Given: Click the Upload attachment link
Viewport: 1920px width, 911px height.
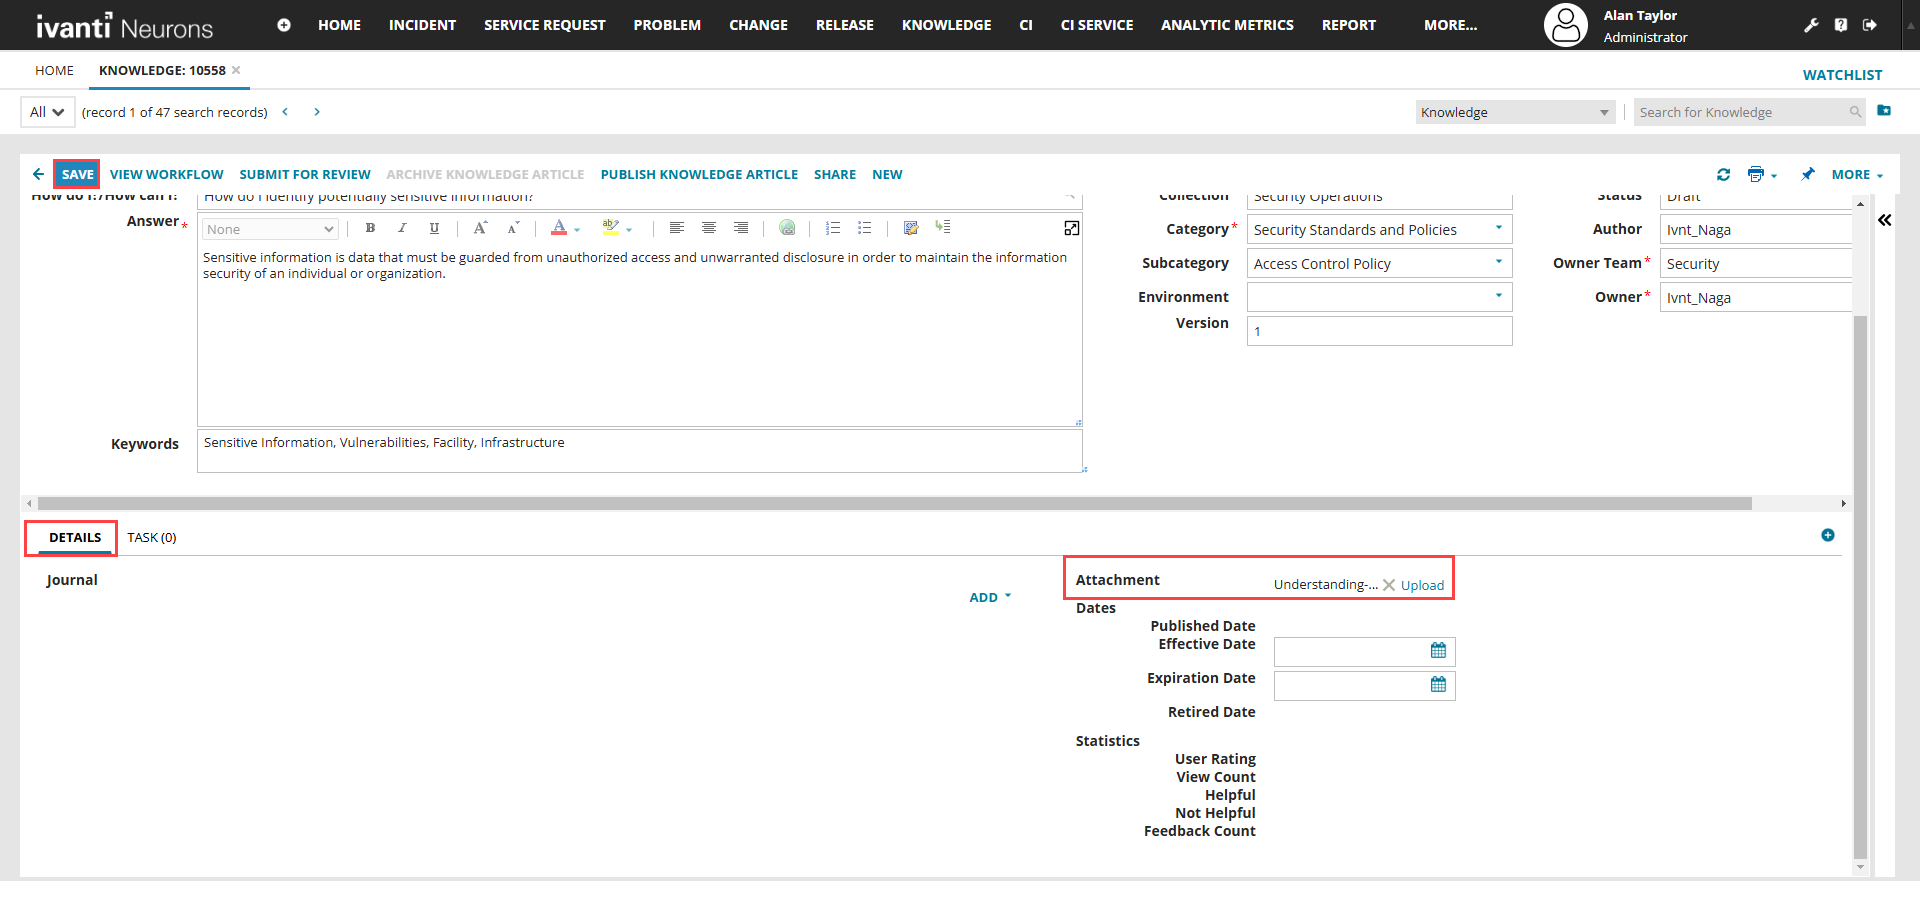Looking at the screenshot, I should pyautogui.click(x=1422, y=586).
